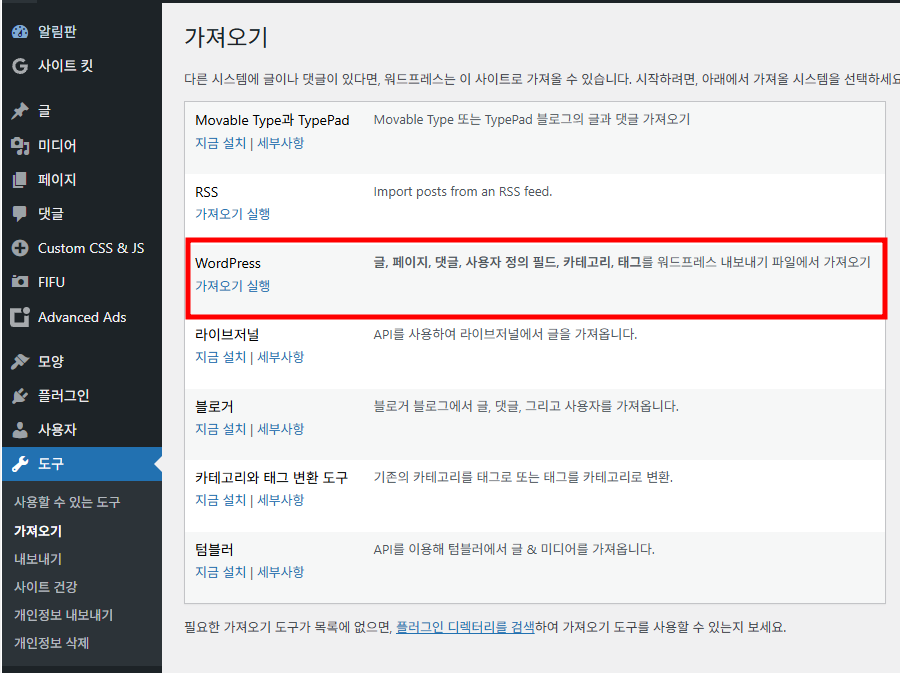This screenshot has height=673, width=900.
Task: Click the Advanced Ads icon
Action: (20, 317)
